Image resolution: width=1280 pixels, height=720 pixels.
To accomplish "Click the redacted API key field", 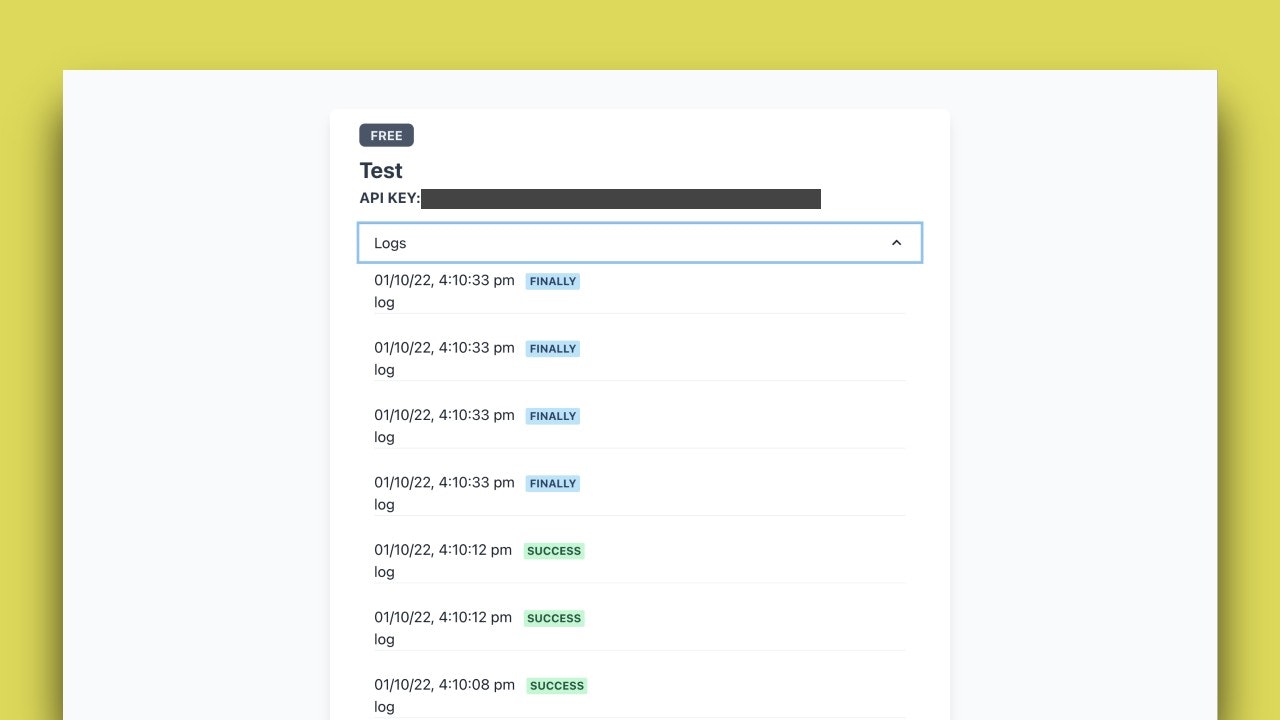I will tap(620, 198).
